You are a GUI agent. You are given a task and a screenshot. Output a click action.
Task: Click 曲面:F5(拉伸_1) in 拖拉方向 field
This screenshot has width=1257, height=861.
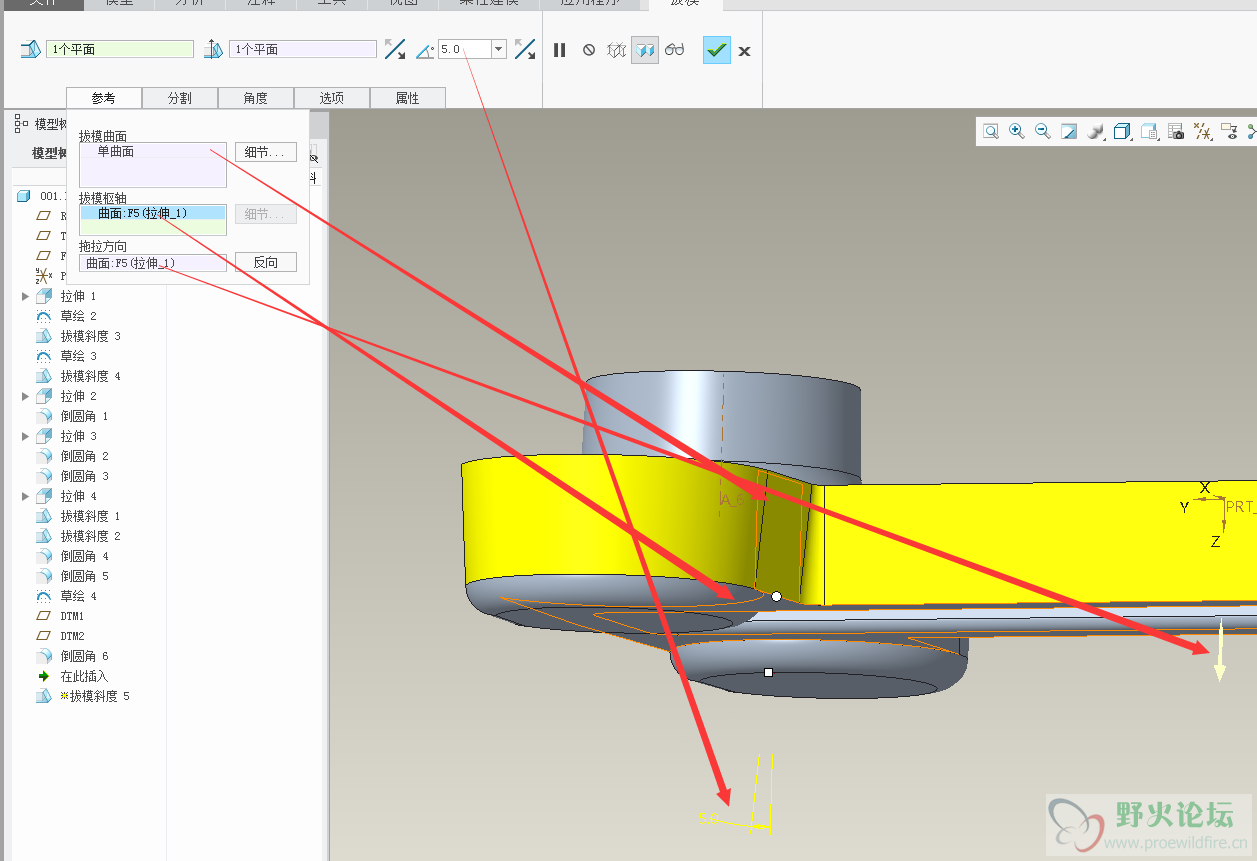click(x=153, y=263)
